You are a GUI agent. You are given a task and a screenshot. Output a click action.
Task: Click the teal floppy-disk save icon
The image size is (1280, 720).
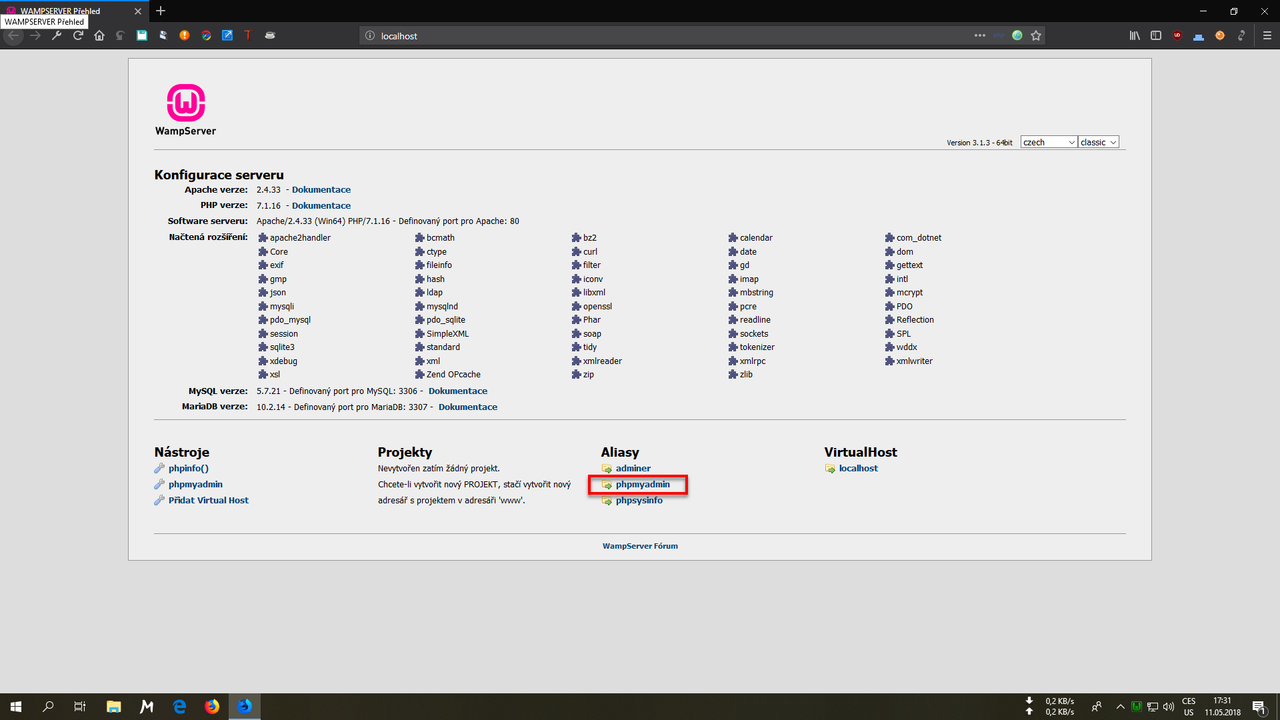142,36
